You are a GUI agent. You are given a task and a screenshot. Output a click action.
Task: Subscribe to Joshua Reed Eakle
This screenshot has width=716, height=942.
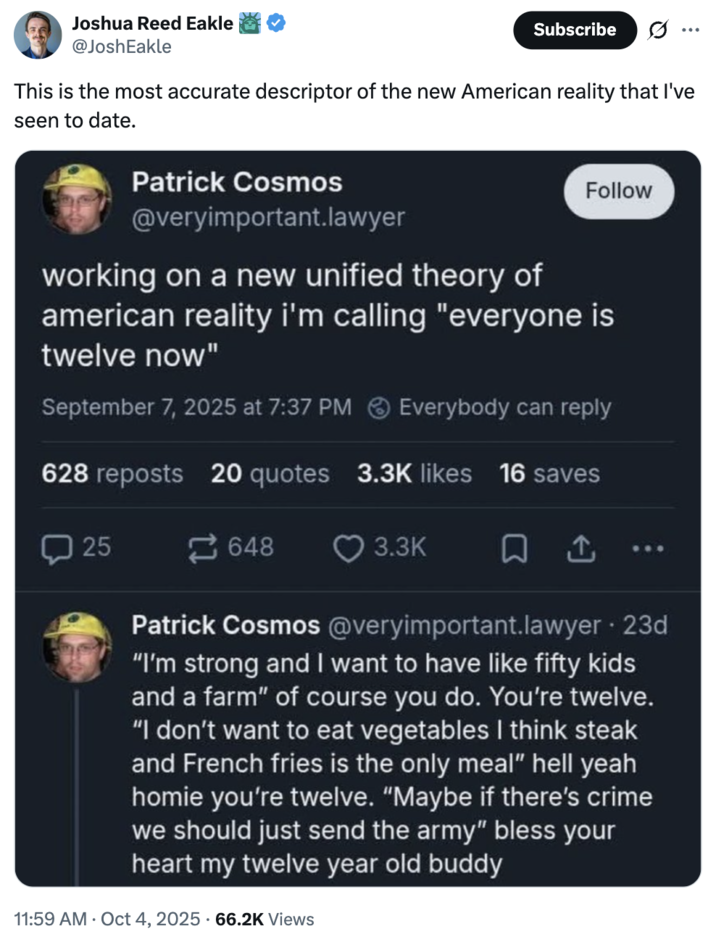pyautogui.click(x=574, y=30)
